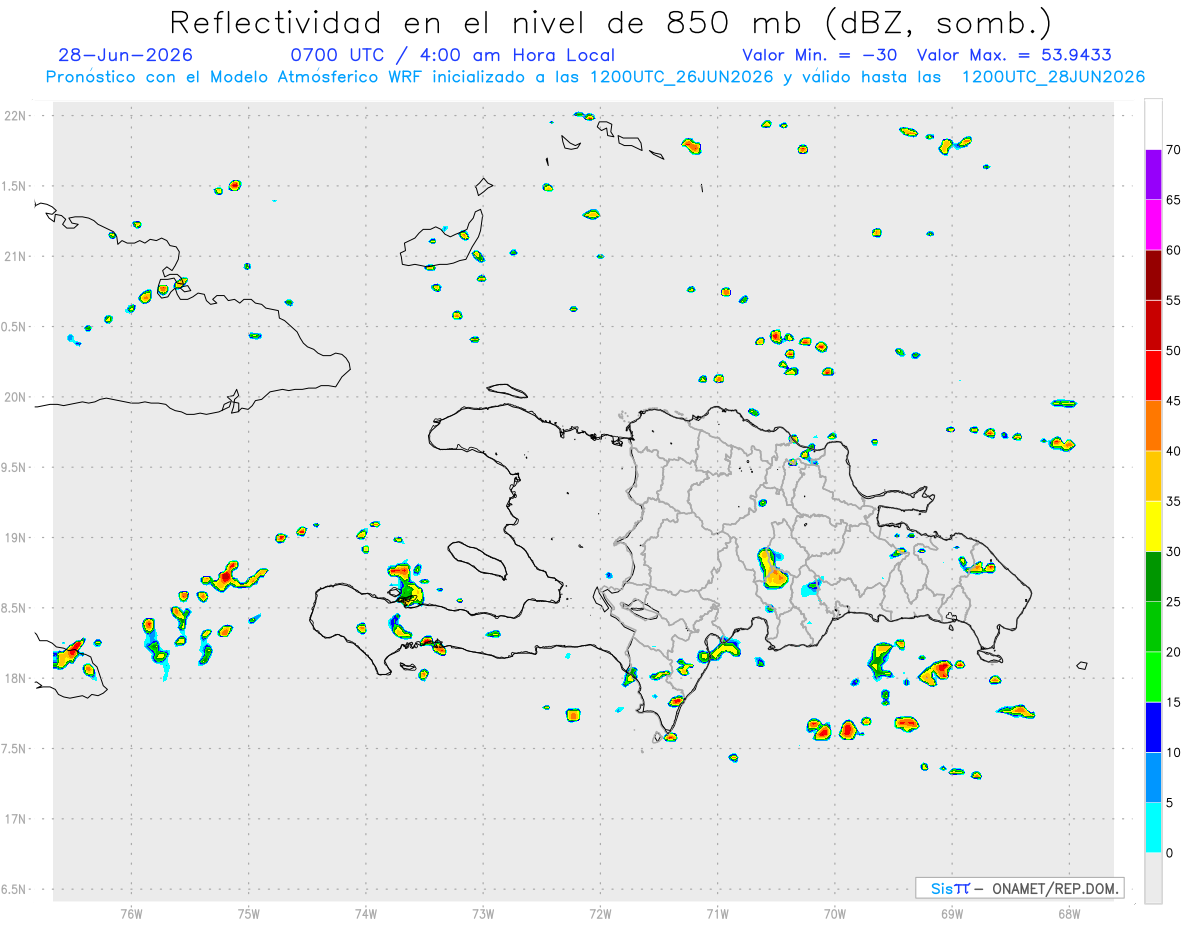Click the "55" colorbar label
Screen dimensions: 1200x927
(x=1174, y=300)
